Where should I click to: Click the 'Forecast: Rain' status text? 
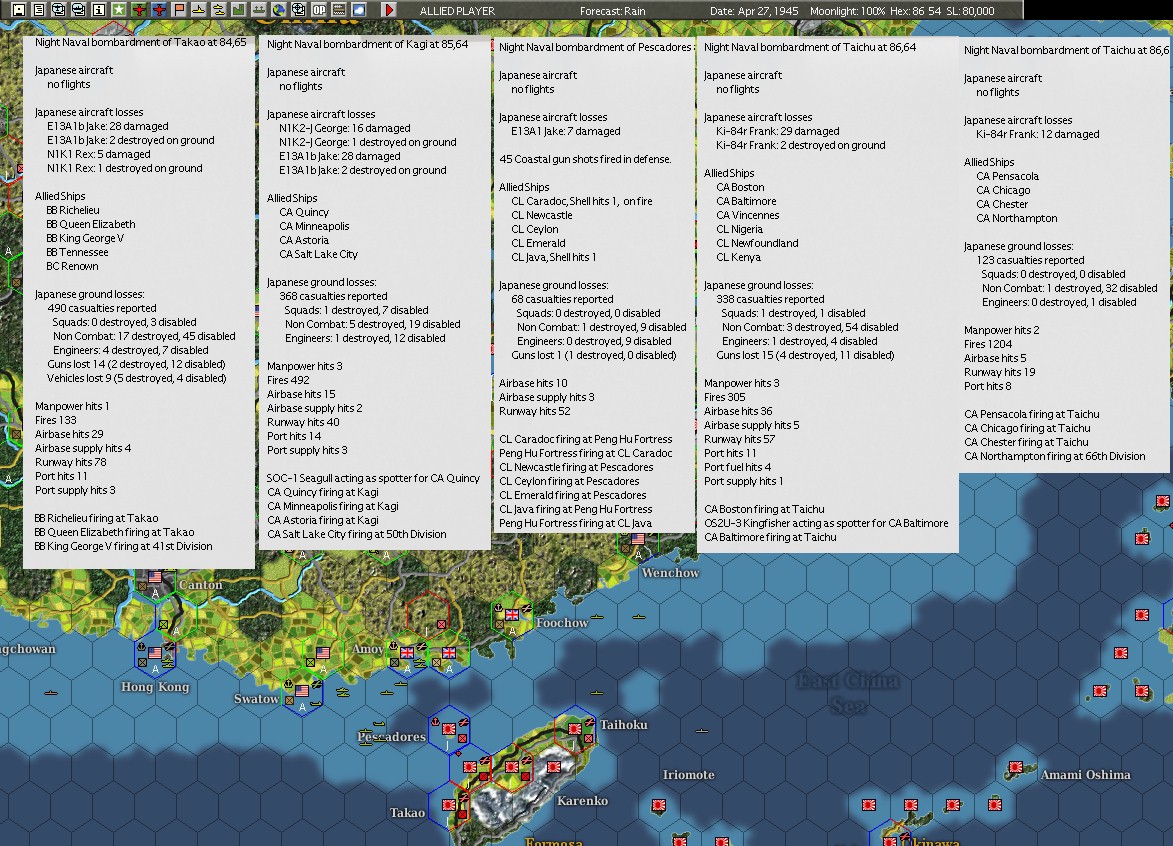point(613,11)
